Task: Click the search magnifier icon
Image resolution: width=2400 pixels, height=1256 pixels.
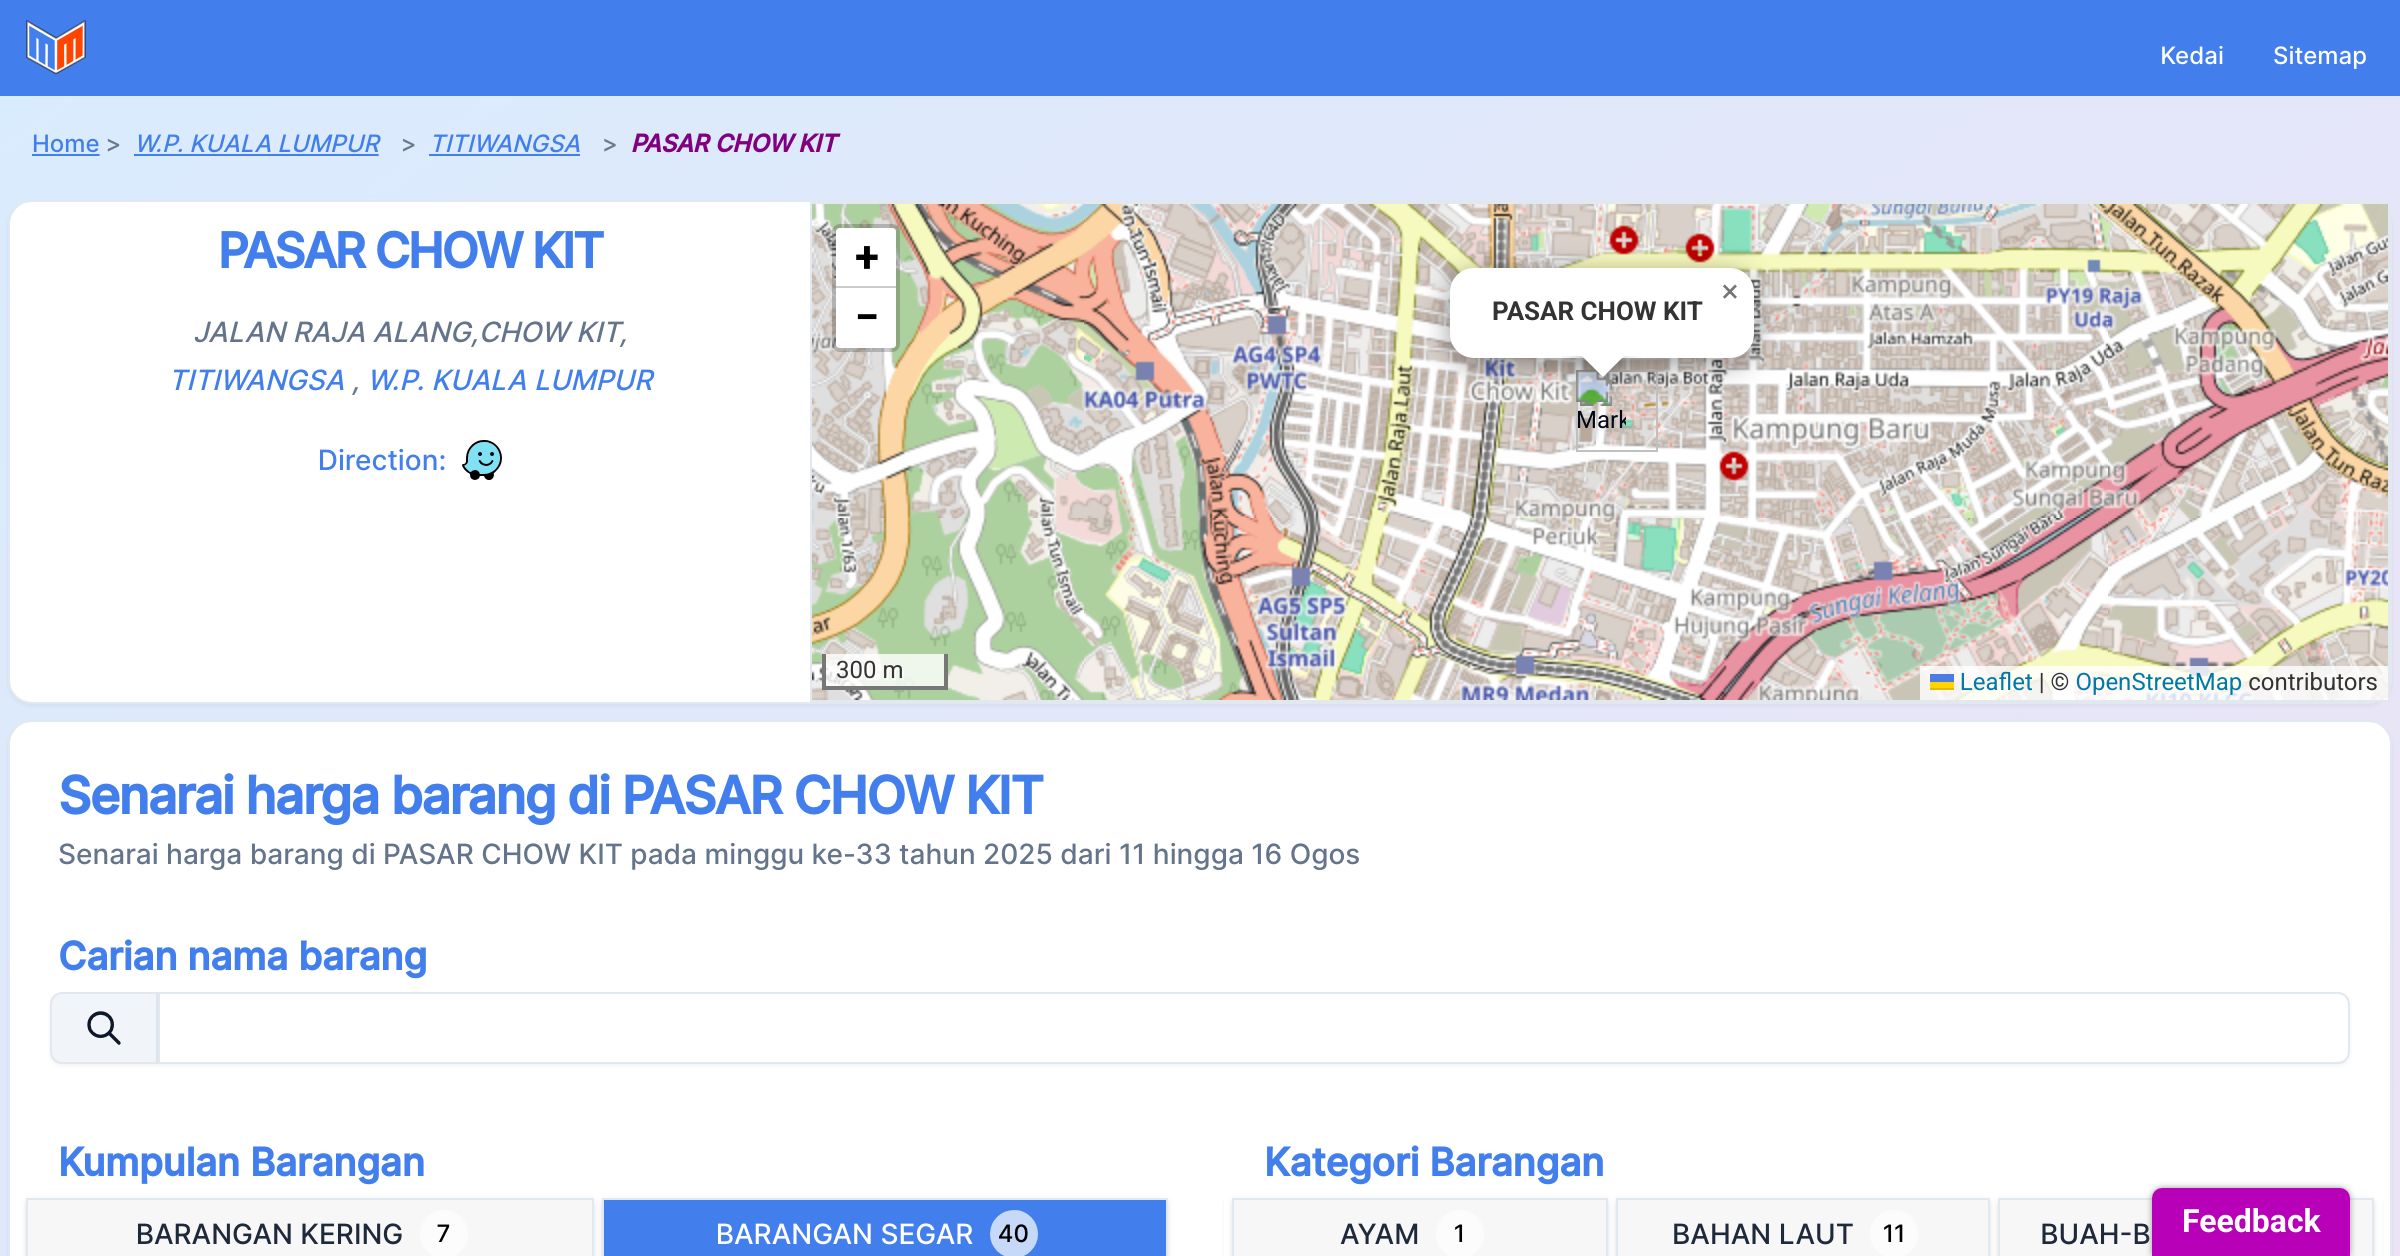Action: point(104,1028)
